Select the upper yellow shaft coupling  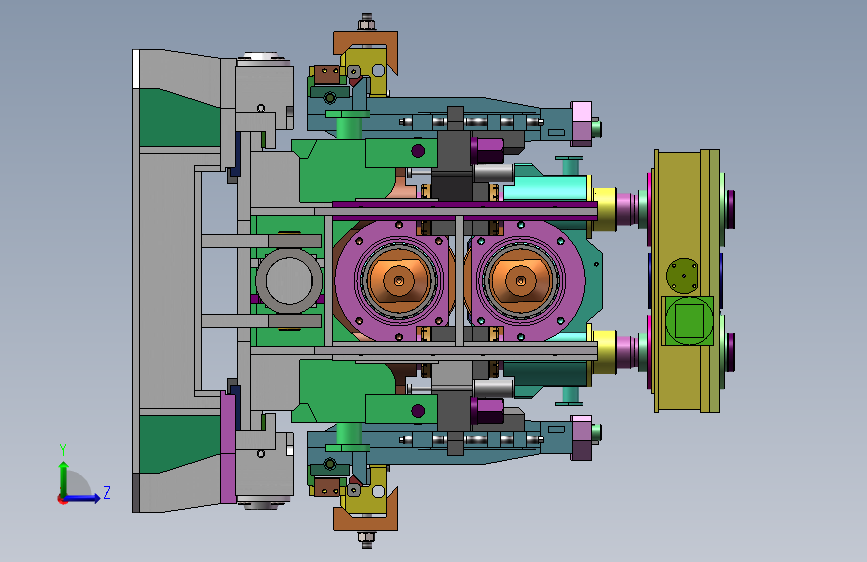(x=605, y=209)
